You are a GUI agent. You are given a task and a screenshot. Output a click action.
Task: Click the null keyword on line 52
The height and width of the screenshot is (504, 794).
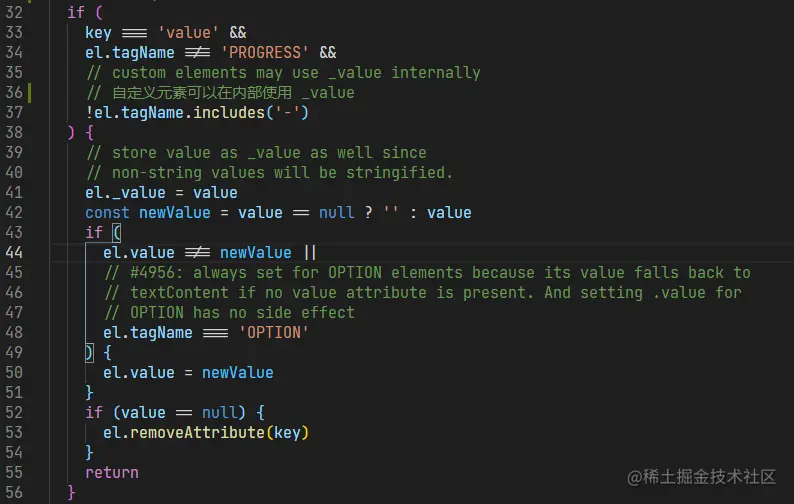point(219,412)
